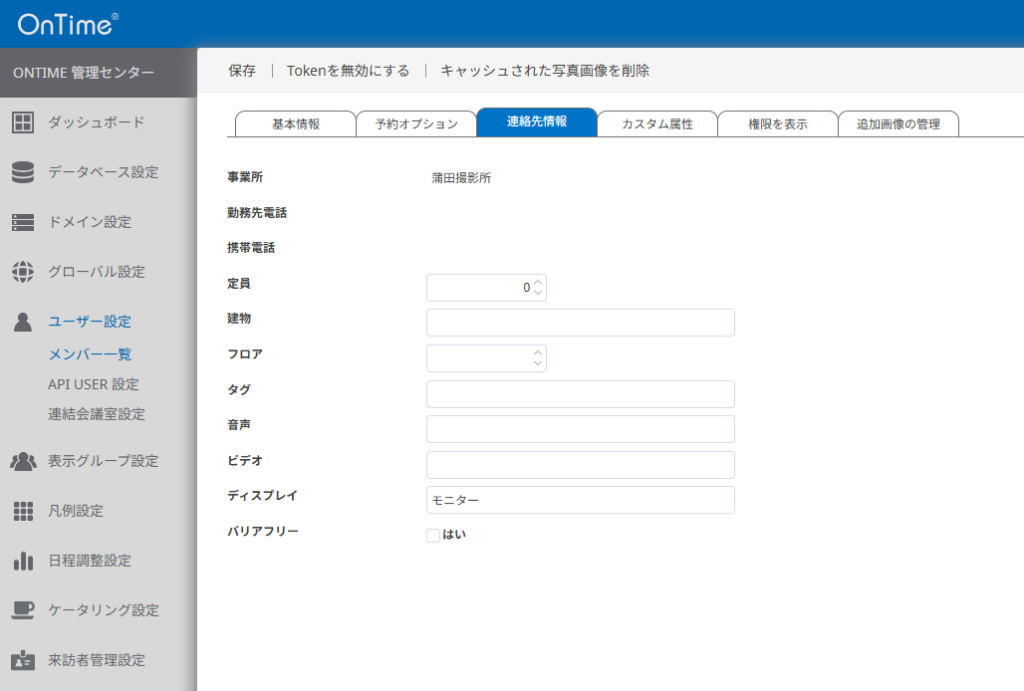Click the 保存 button in toolbar
The height and width of the screenshot is (691, 1024).
coord(242,71)
